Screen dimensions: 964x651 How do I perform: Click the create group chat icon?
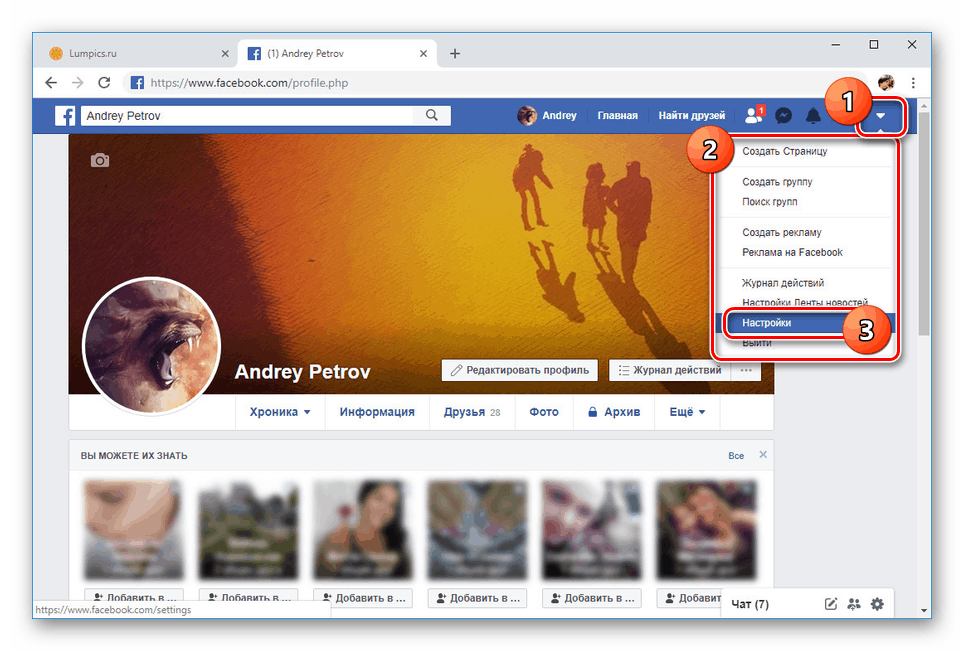coord(854,604)
